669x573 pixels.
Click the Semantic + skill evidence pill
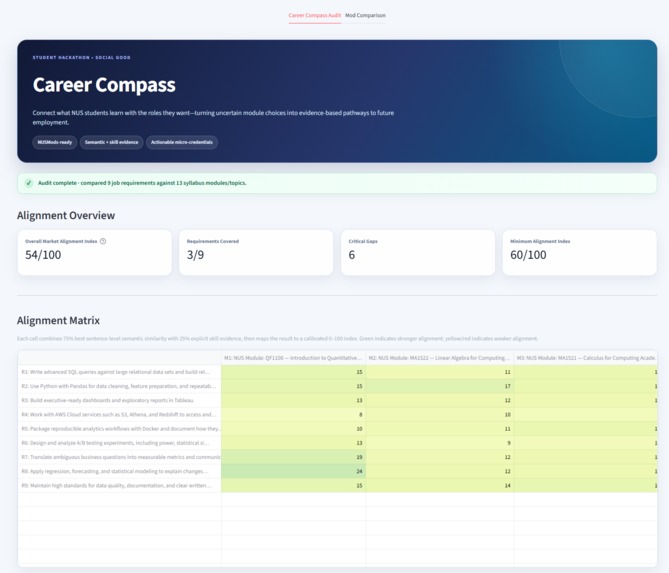[111, 142]
